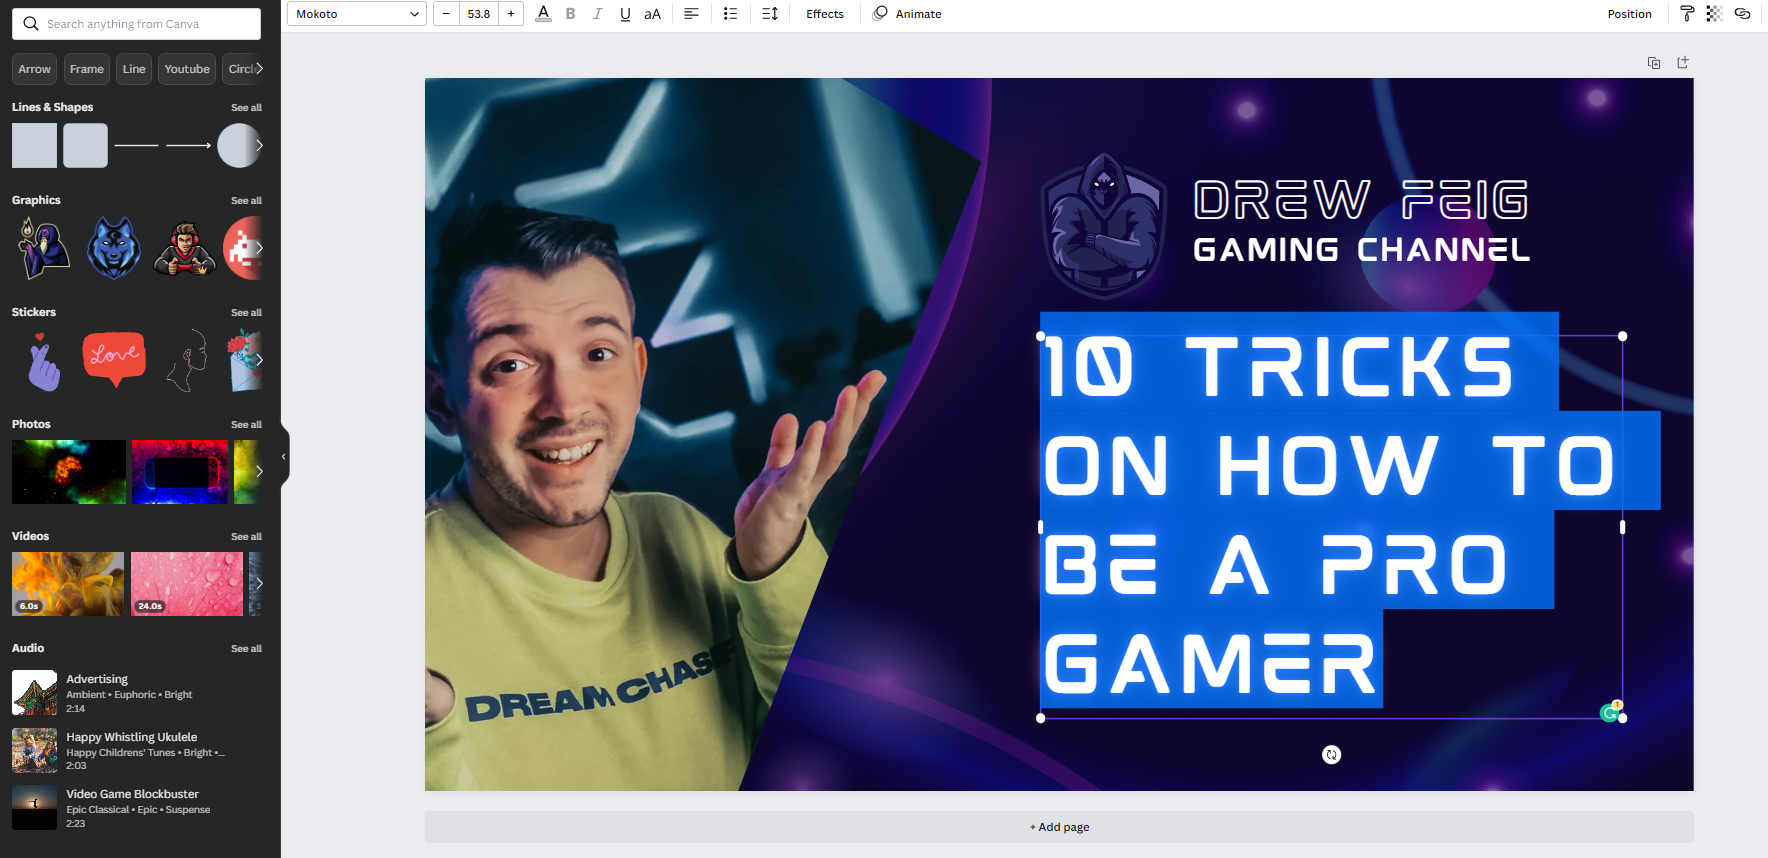Add the 24.0s pink droplets video
Image resolution: width=1768 pixels, height=858 pixels.
pos(187,584)
